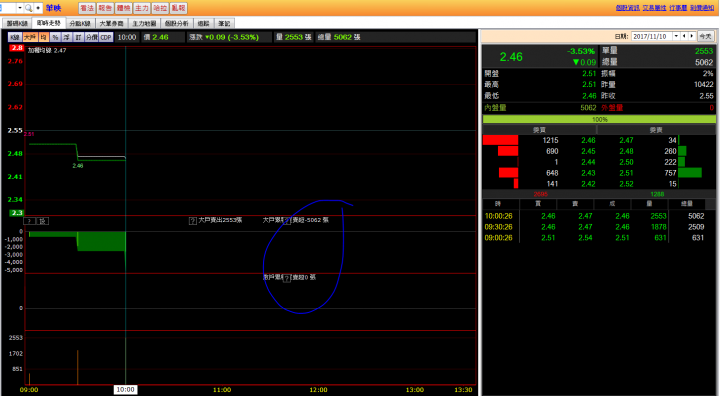Select the CDP indicator button
Viewport: 720px width, 396px height.
tap(106, 37)
